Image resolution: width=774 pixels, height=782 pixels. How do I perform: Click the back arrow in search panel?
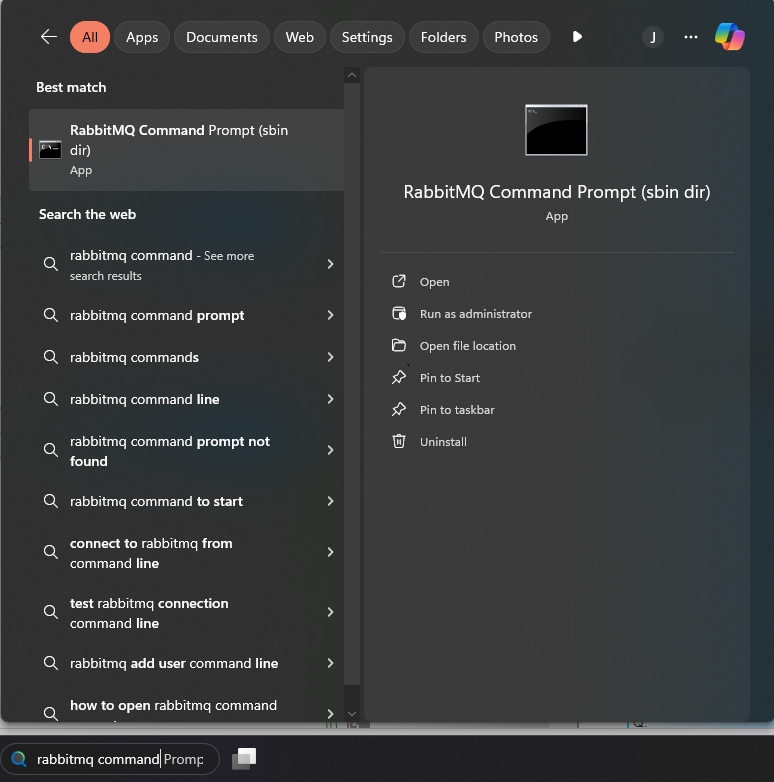pyautogui.click(x=49, y=37)
